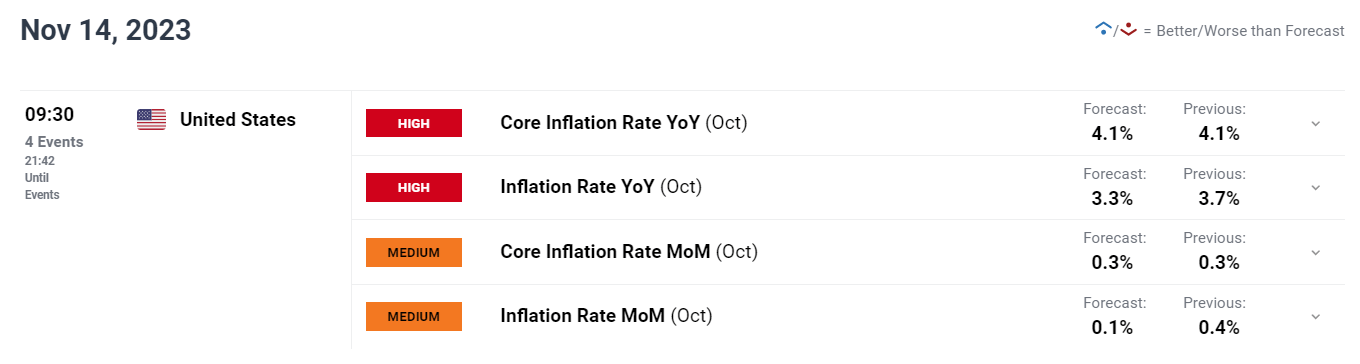Click MEDIUM badge beside Inflation Rate MoM
This screenshot has width=1360, height=364.
pos(414,316)
